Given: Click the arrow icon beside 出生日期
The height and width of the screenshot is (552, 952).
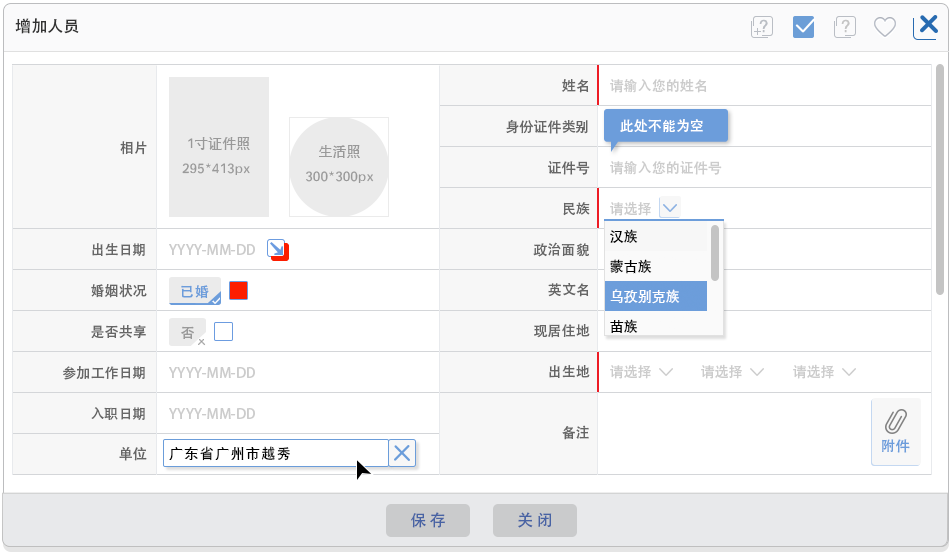Looking at the screenshot, I should coord(277,249).
